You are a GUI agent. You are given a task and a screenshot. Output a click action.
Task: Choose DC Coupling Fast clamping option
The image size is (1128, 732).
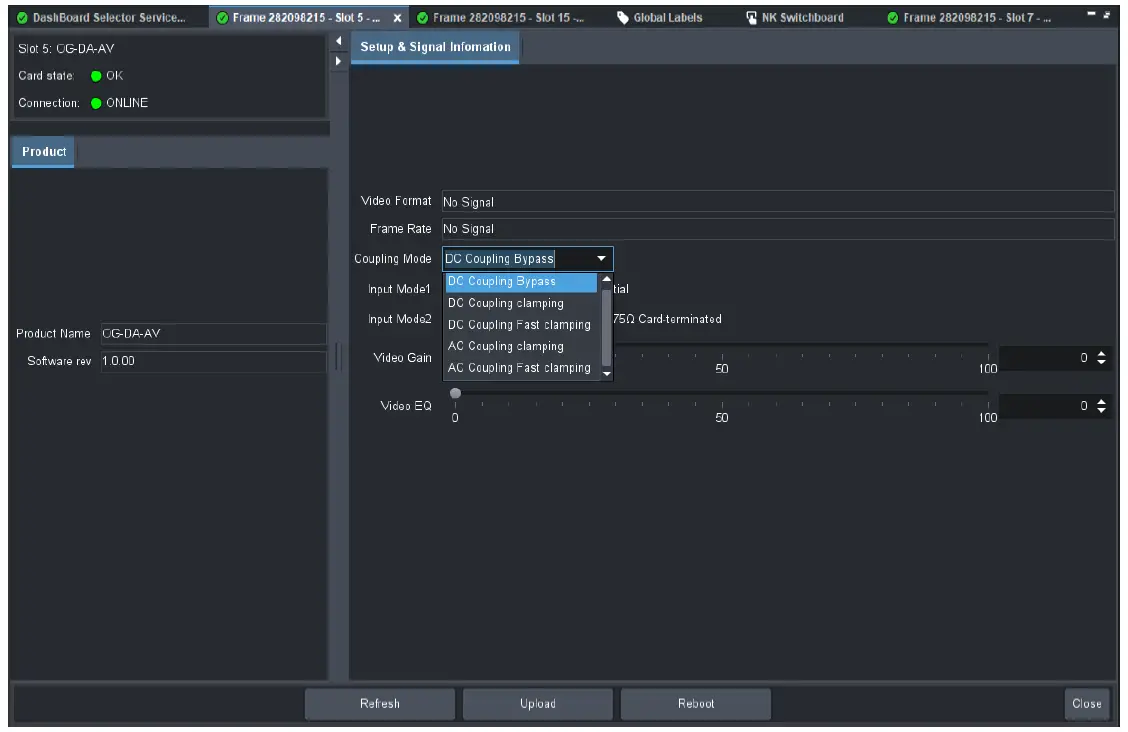click(521, 325)
